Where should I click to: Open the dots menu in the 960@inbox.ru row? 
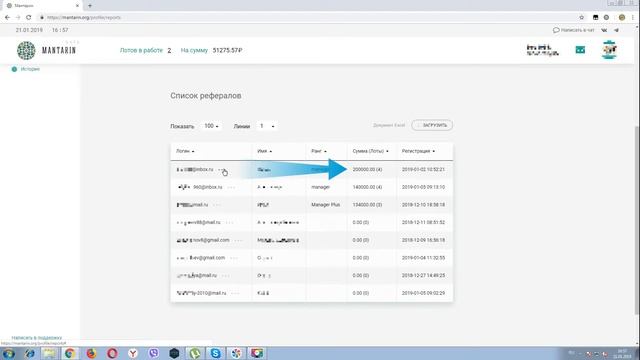point(231,187)
